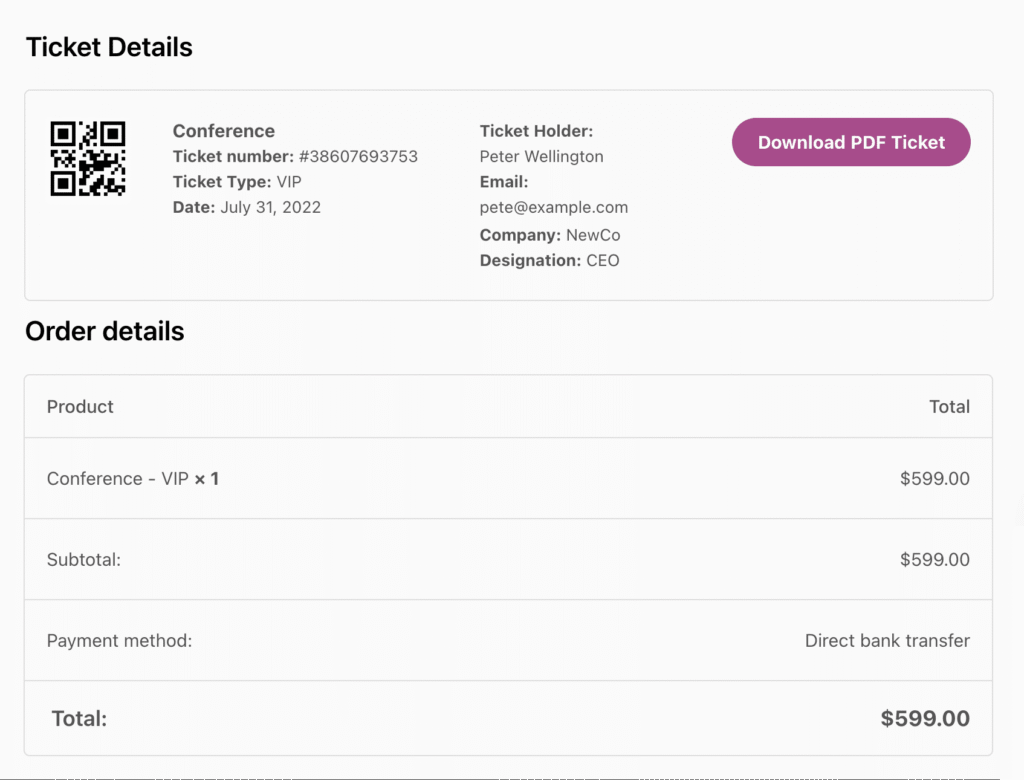Click the Subtotal row label
The height and width of the screenshot is (781, 1024).
click(x=83, y=560)
